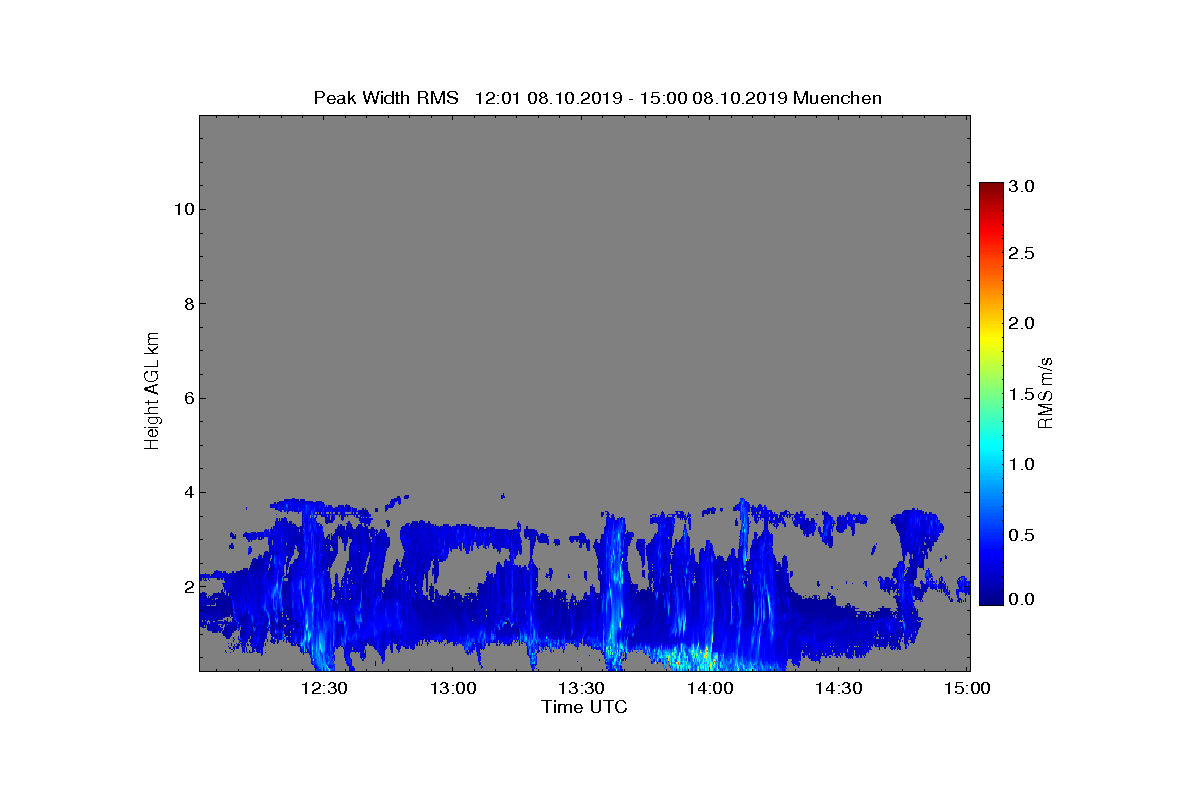
Task: Click the 'RMS m/s' colorbar label
Action: (1046, 392)
